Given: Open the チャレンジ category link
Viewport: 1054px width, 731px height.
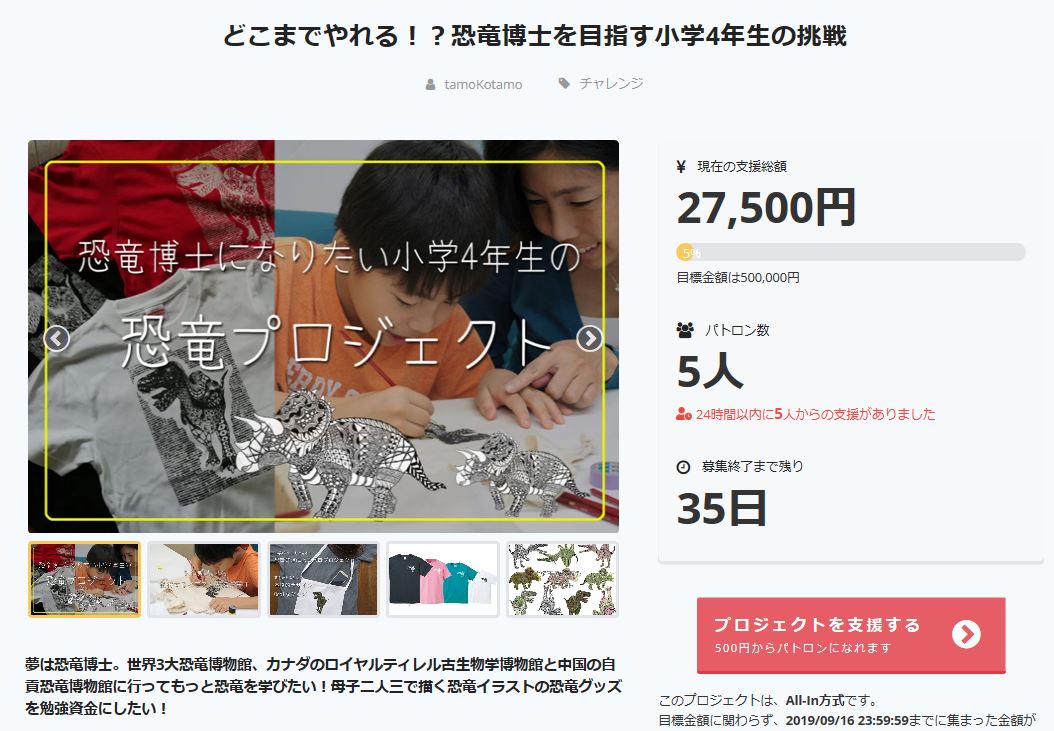Looking at the screenshot, I should (x=611, y=83).
